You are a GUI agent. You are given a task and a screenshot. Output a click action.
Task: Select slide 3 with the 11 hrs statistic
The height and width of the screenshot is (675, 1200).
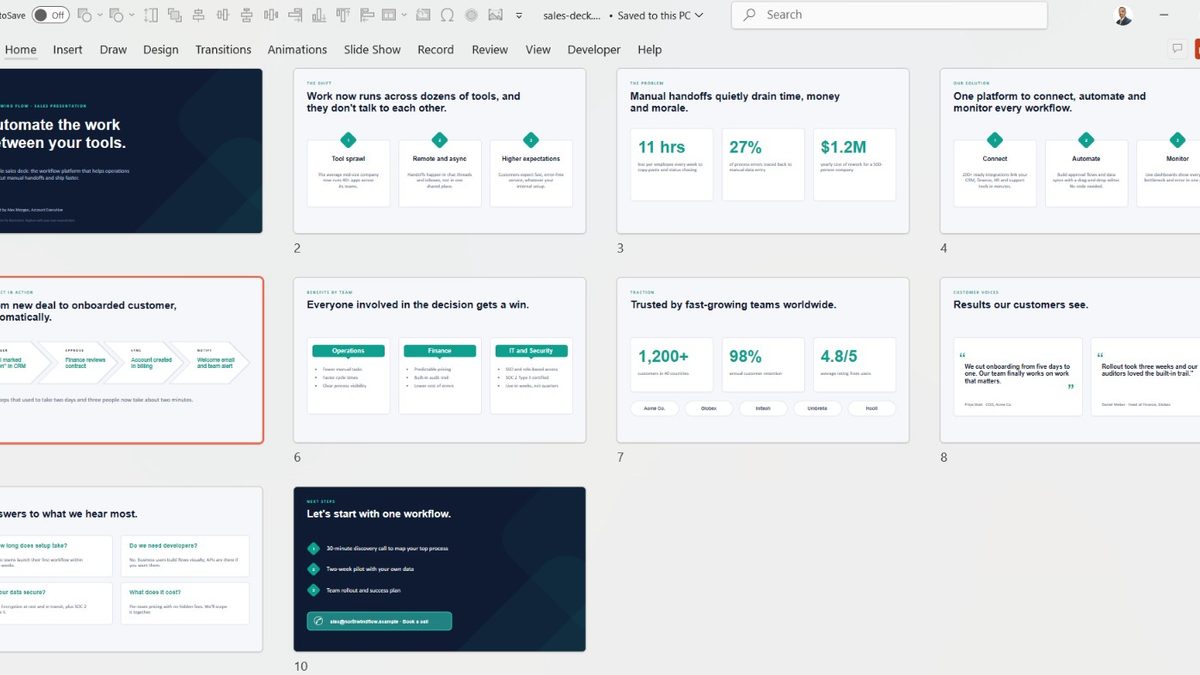point(763,151)
